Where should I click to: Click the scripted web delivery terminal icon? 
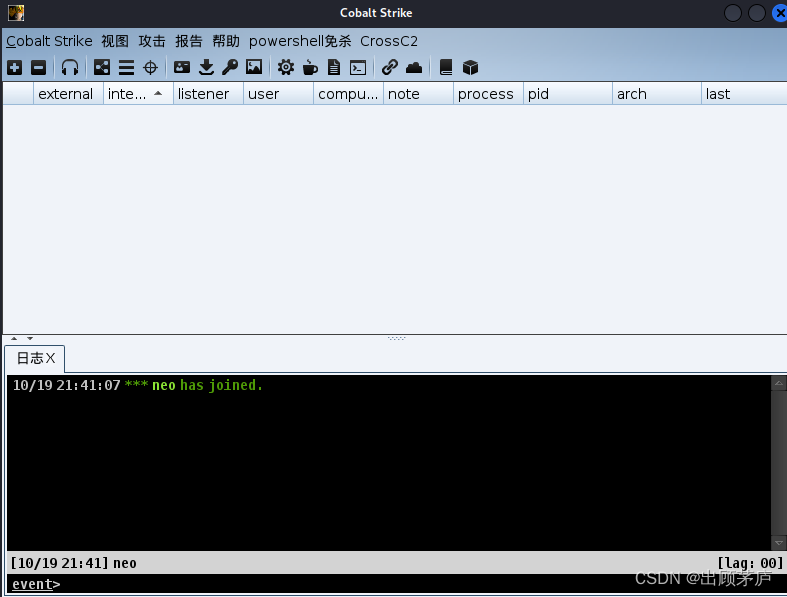[x=358, y=67]
